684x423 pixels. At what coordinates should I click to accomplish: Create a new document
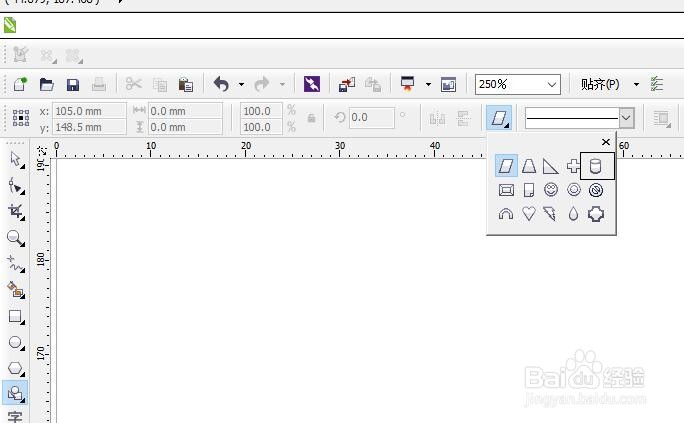coord(20,84)
